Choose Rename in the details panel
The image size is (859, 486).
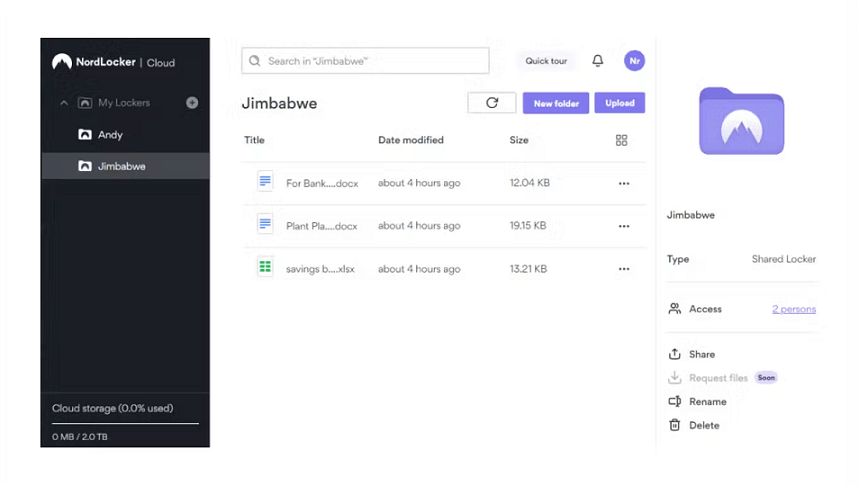707,401
